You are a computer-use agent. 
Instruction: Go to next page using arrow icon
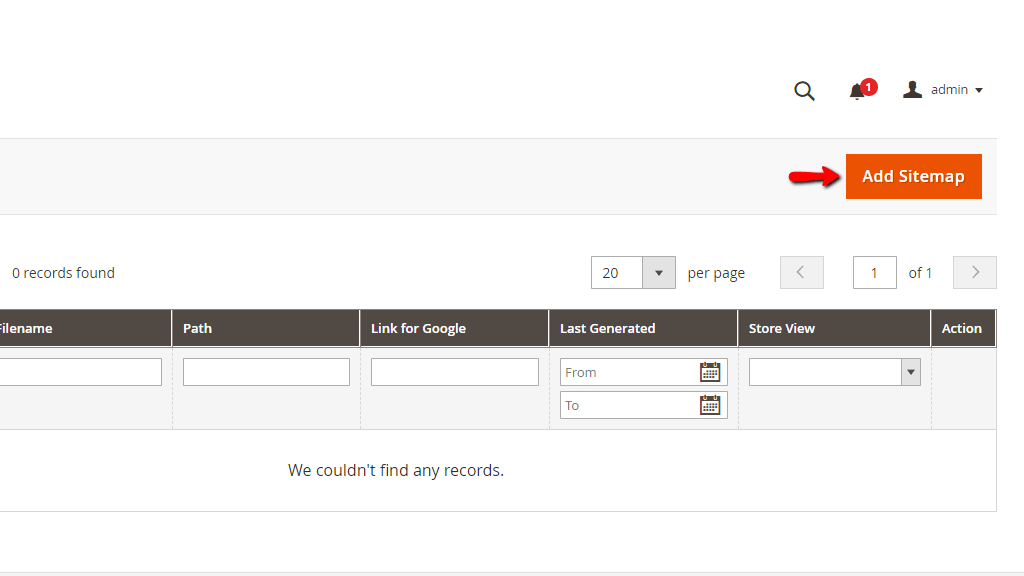pyautogui.click(x=974, y=272)
